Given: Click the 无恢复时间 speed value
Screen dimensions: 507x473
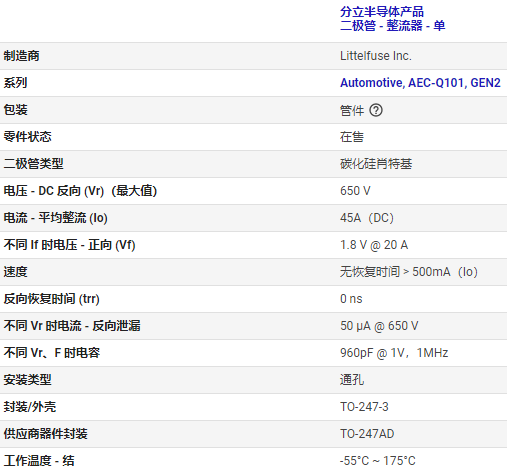Looking at the screenshot, I should [x=409, y=272].
